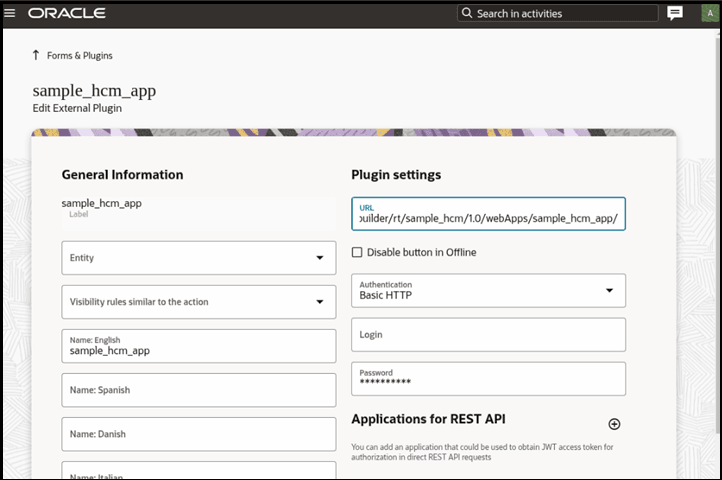Click the URL input field
The height and width of the screenshot is (480, 722).
(x=489, y=214)
